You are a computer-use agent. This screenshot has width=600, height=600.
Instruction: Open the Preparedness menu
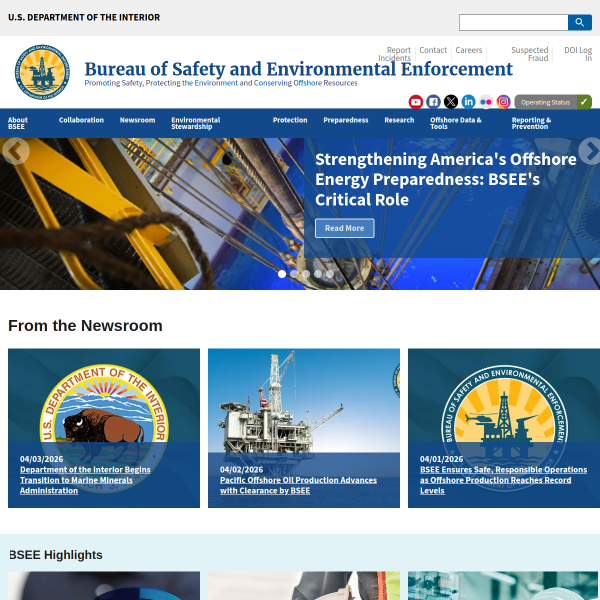(346, 120)
